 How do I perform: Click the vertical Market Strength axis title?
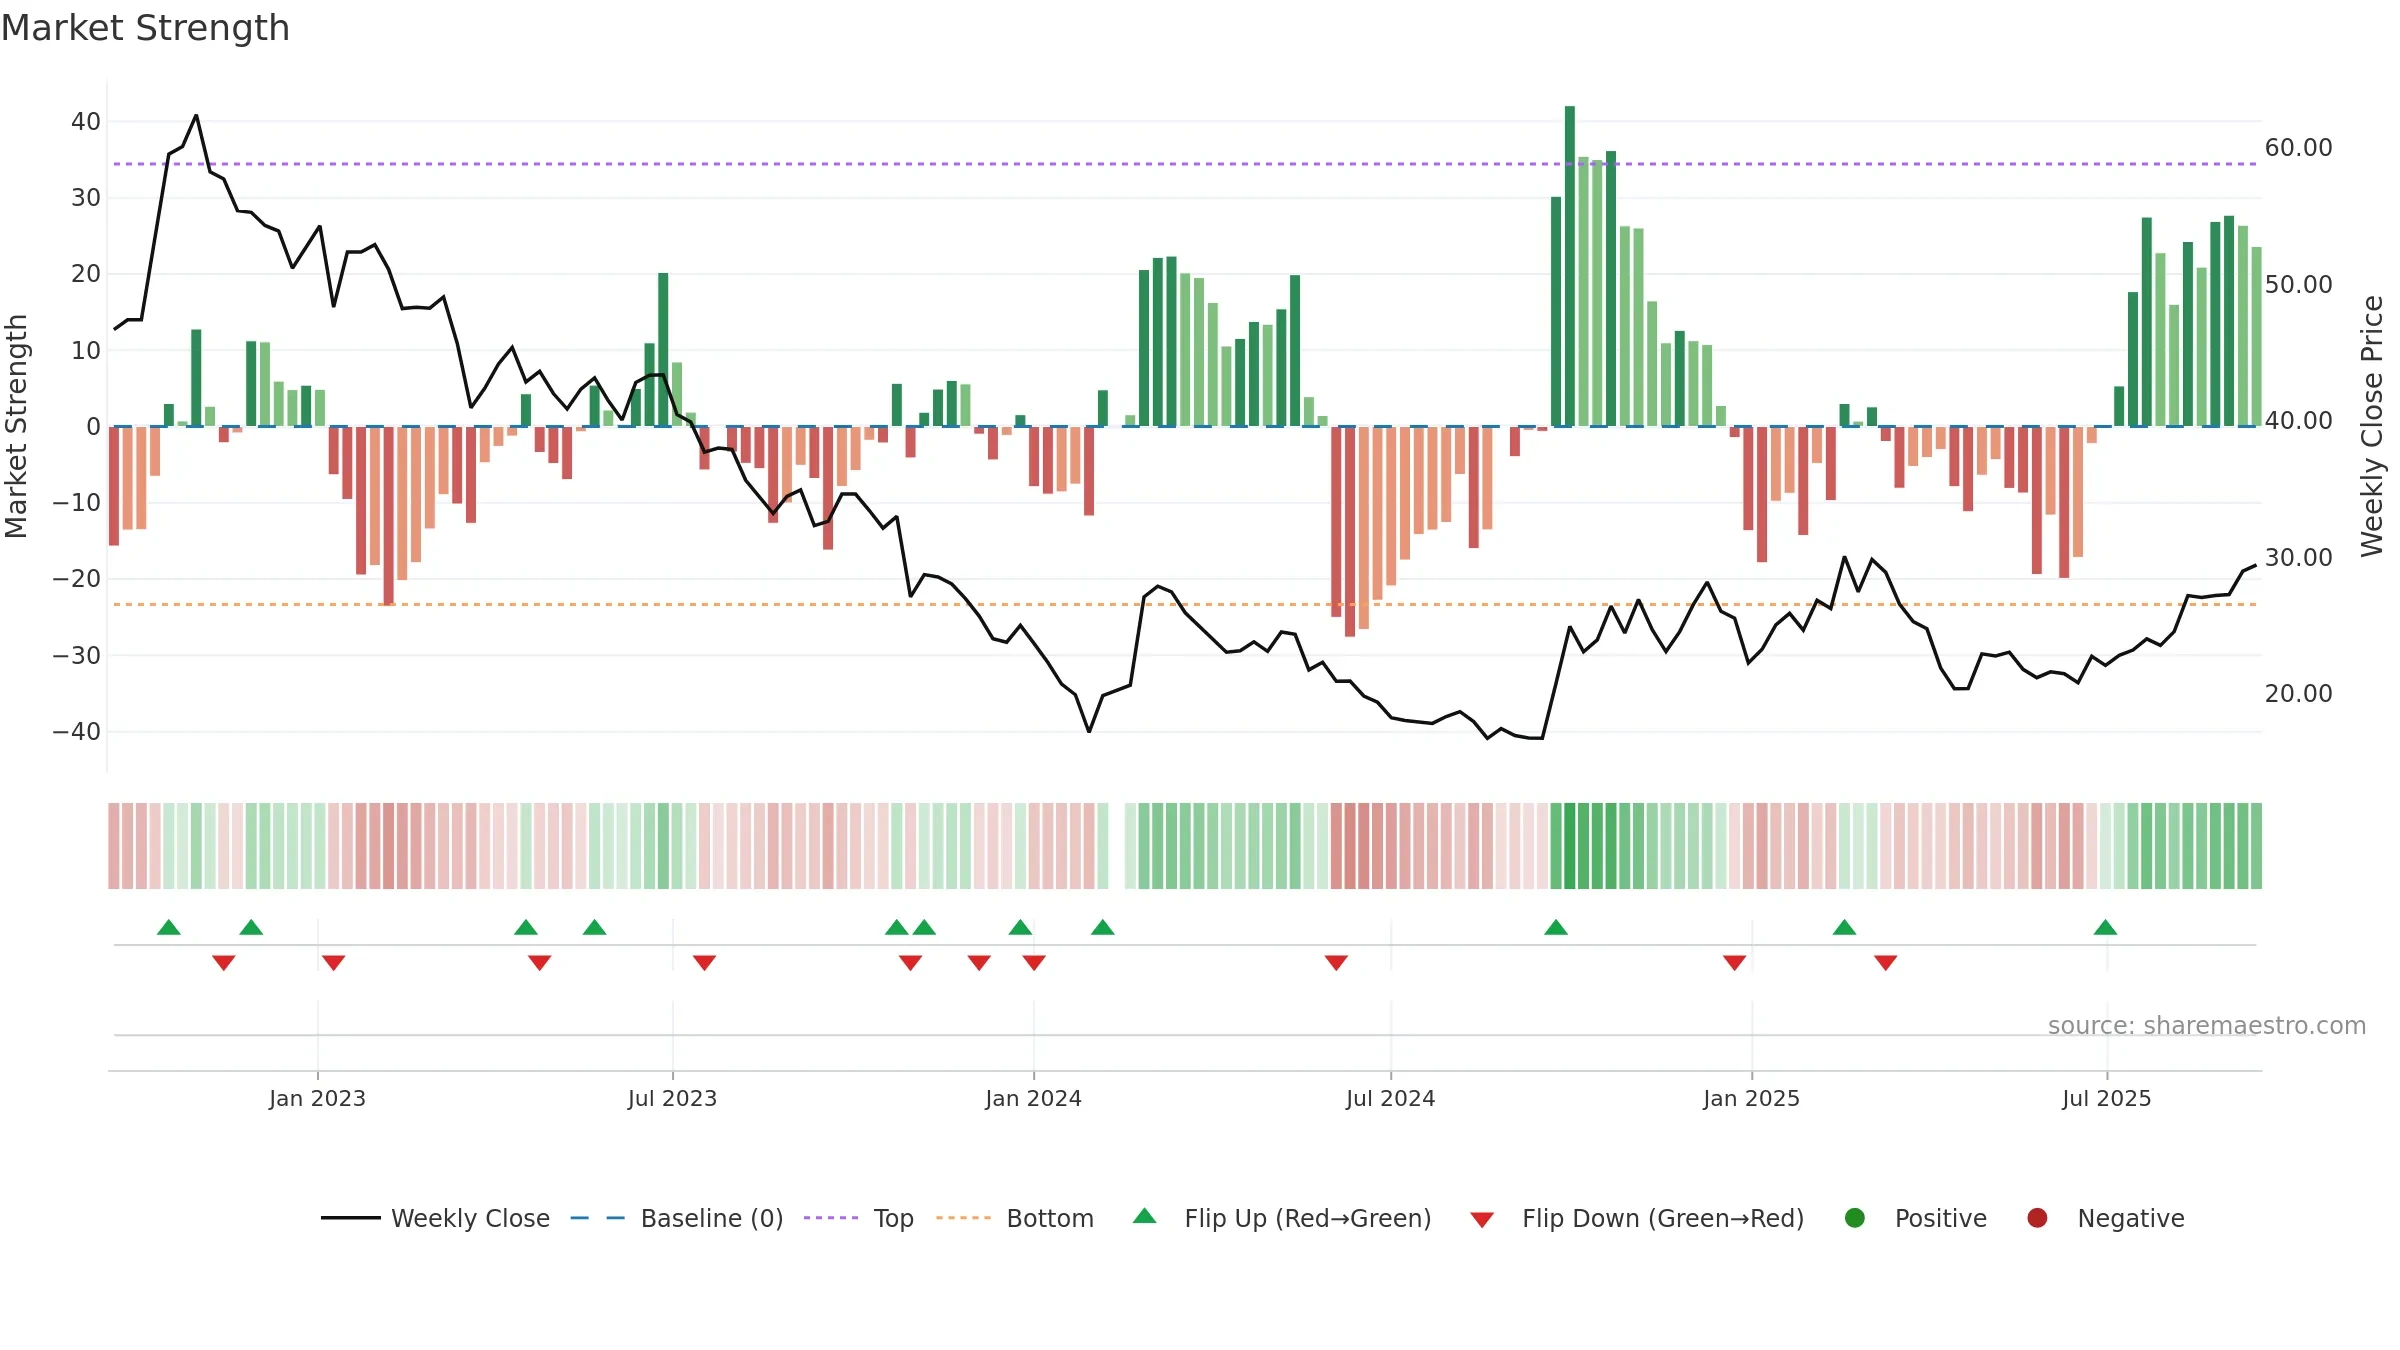coord(16,426)
